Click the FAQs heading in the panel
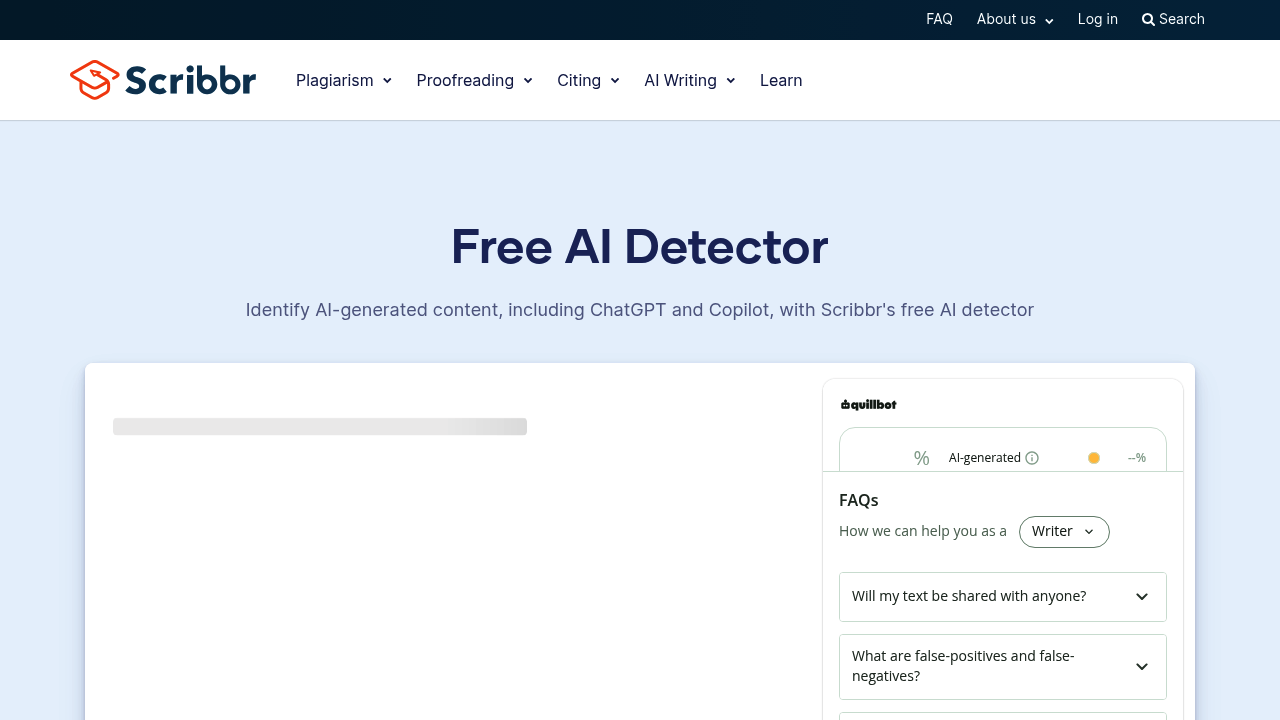The image size is (1280, 720). (859, 500)
